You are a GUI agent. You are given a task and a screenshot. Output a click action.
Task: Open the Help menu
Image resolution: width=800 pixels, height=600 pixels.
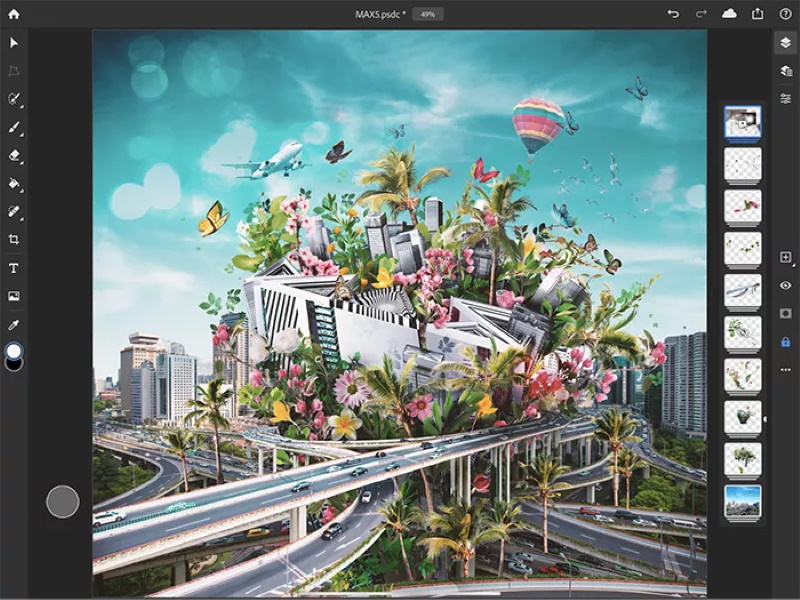[785, 14]
